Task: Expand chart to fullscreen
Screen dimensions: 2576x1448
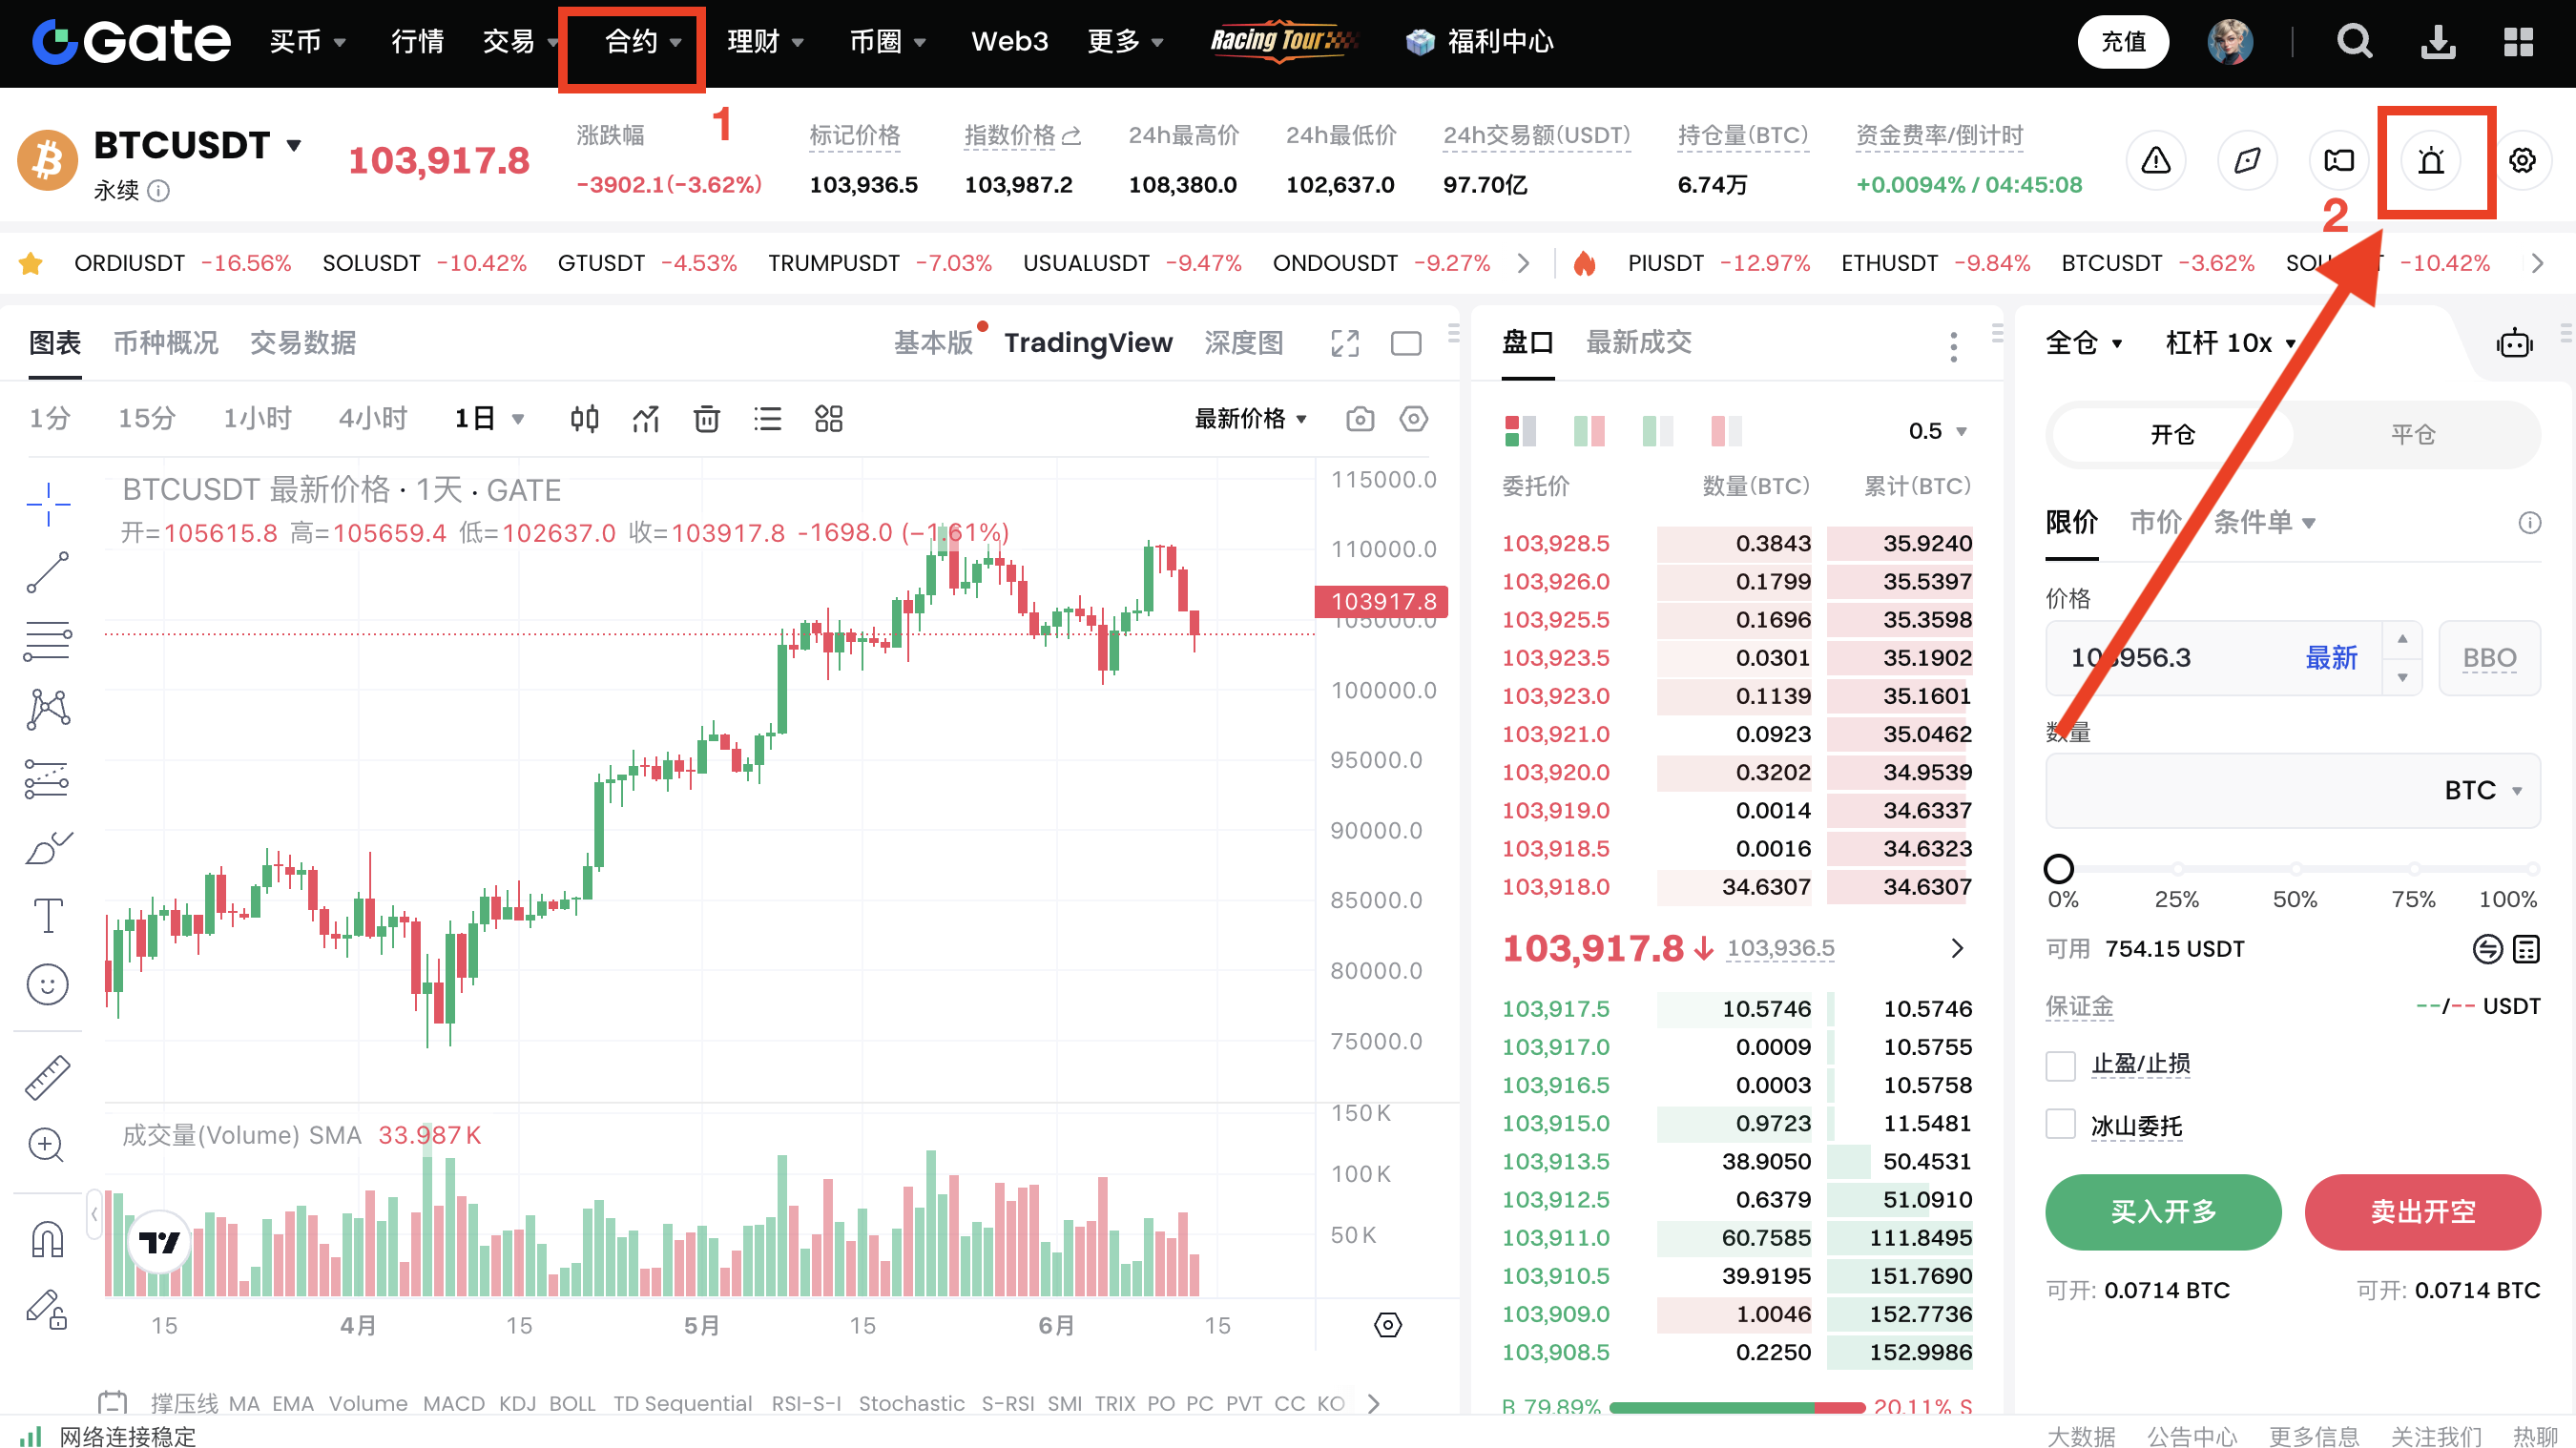Action: (x=1345, y=343)
